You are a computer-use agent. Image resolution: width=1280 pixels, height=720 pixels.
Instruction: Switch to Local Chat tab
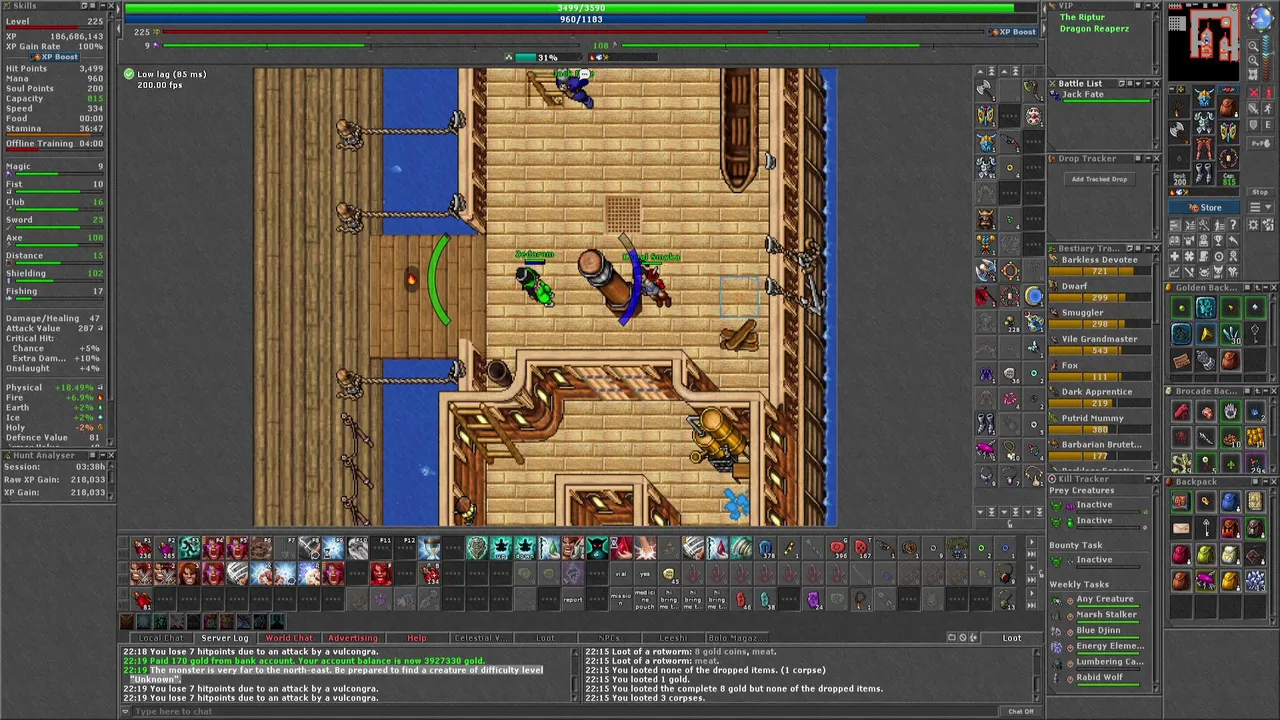160,638
